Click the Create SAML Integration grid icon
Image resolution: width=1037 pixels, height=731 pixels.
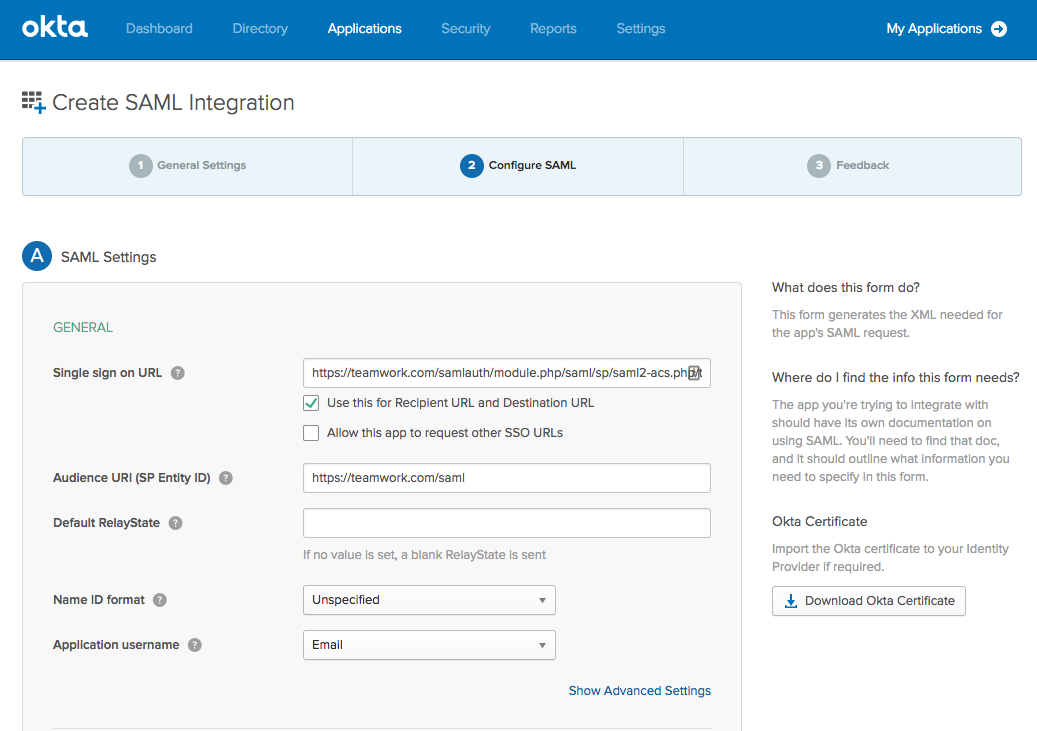tap(33, 103)
